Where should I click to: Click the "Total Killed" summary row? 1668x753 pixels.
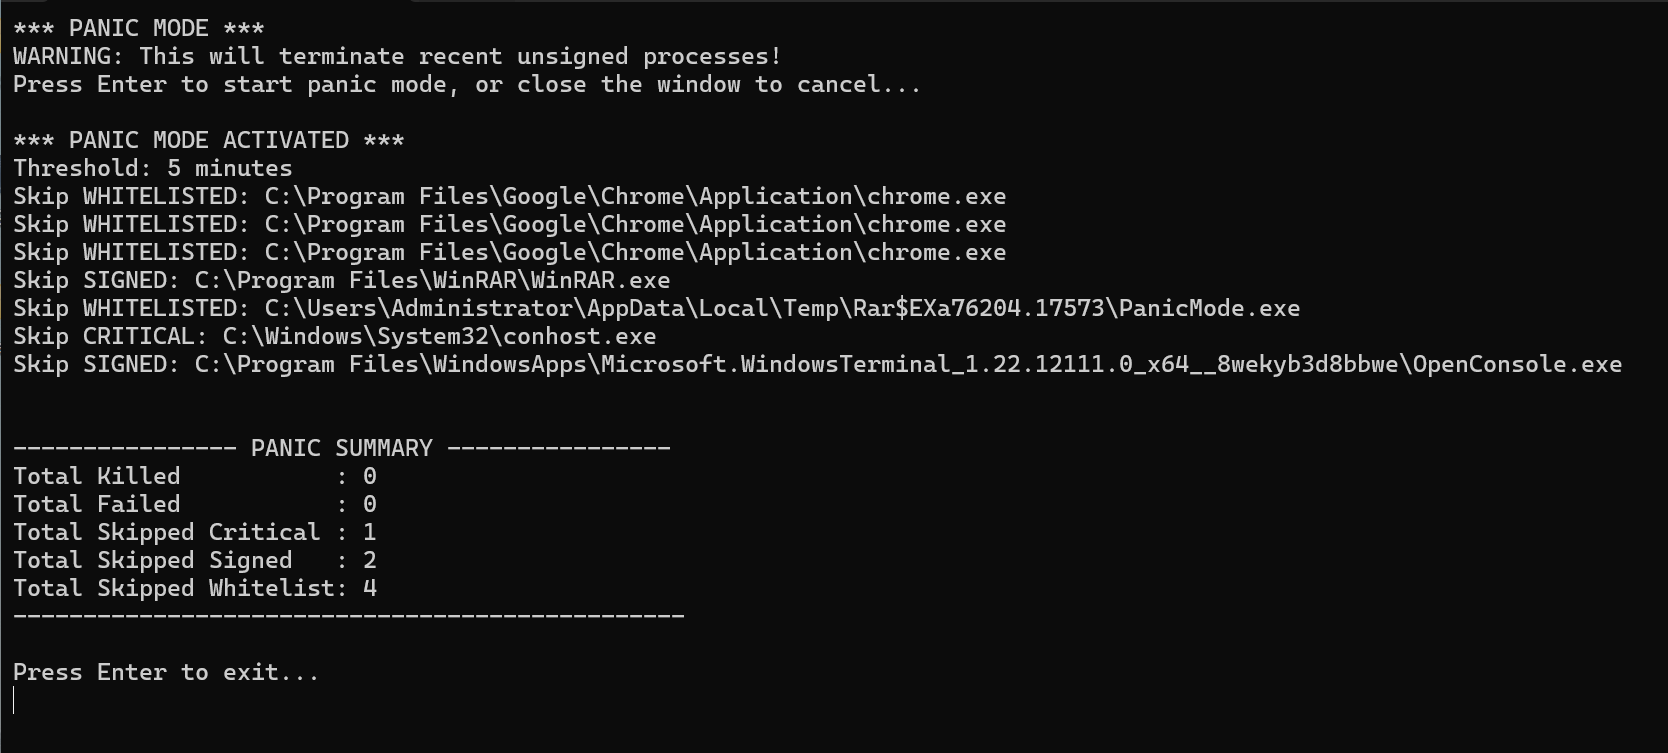point(194,476)
